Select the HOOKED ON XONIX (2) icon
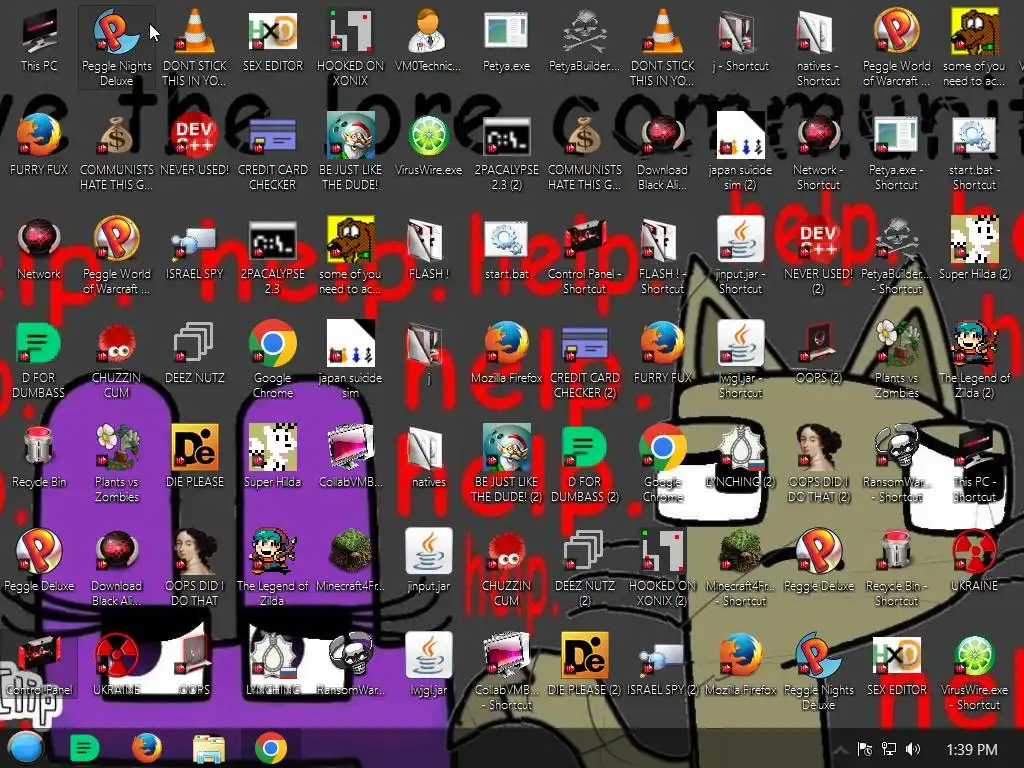Screen dimensions: 1024x768 click(x=662, y=568)
